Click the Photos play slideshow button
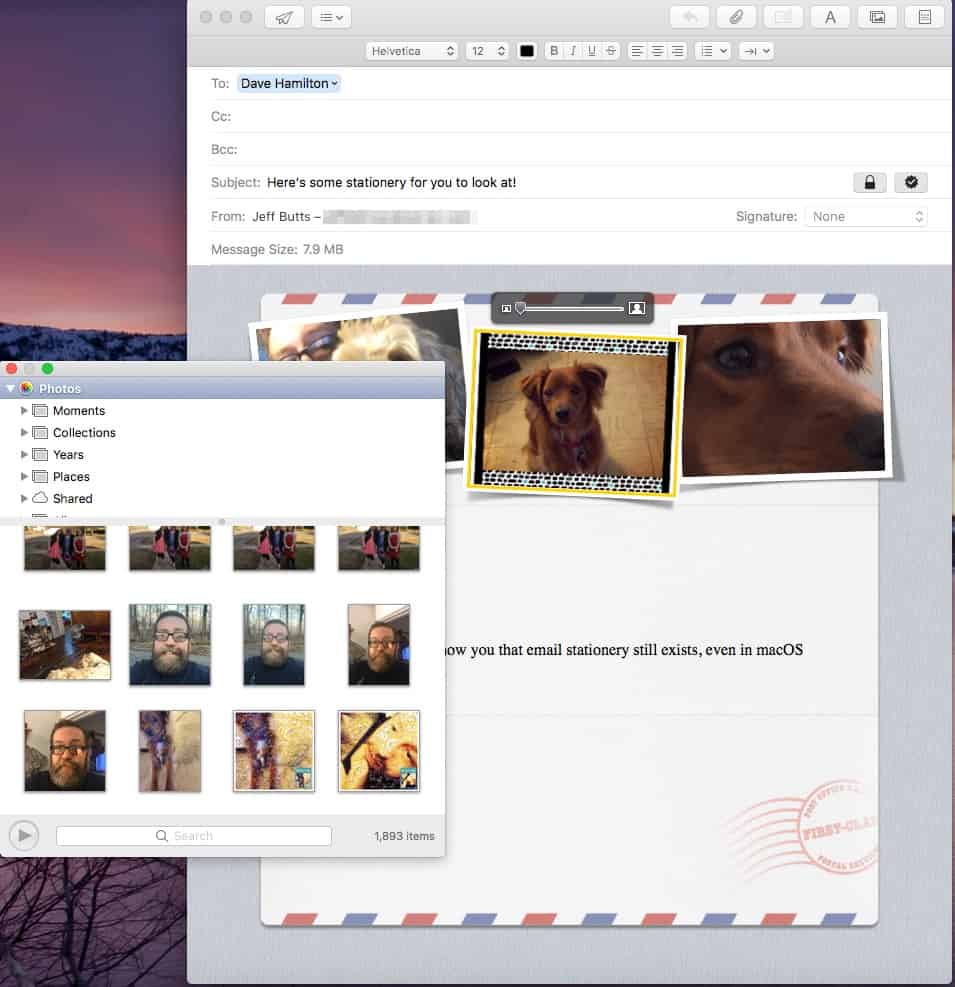Viewport: 955px width, 987px height. [x=25, y=835]
